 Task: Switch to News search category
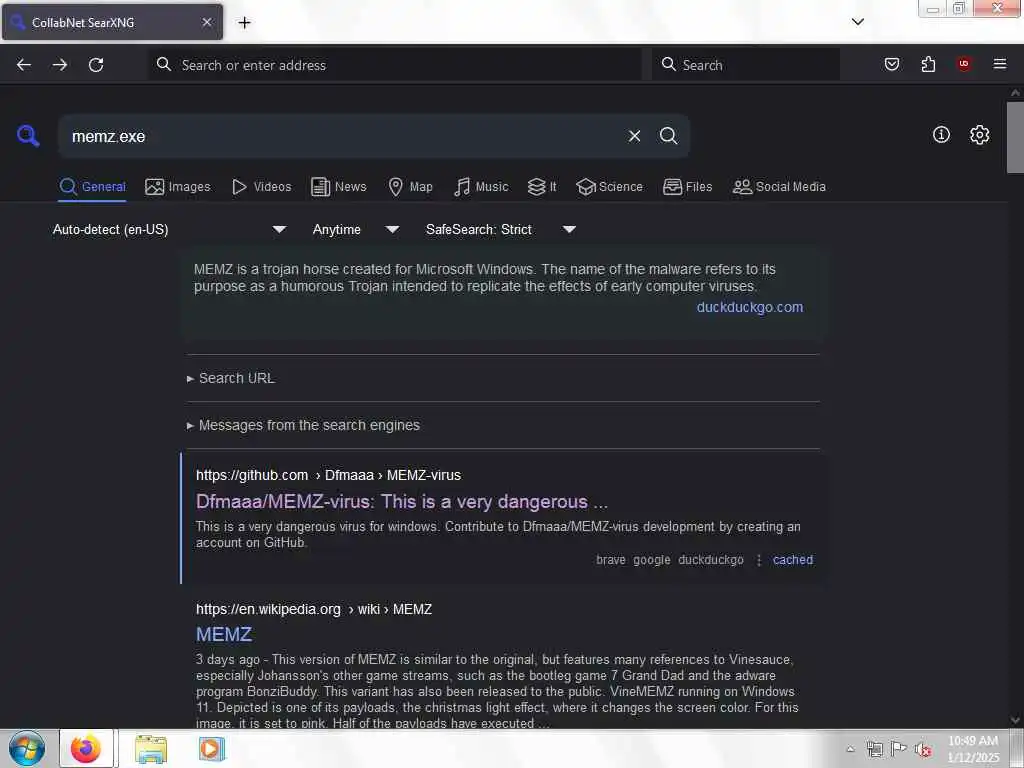(339, 187)
